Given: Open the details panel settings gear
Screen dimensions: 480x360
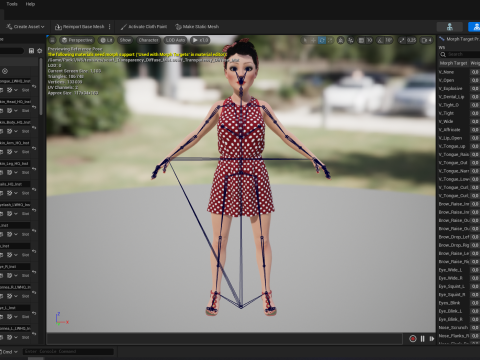Looking at the screenshot, I should click(40, 51).
